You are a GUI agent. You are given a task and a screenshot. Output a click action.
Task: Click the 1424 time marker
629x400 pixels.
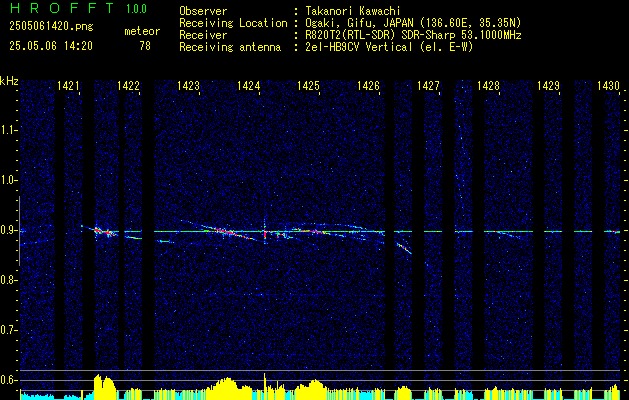[x=248, y=85]
